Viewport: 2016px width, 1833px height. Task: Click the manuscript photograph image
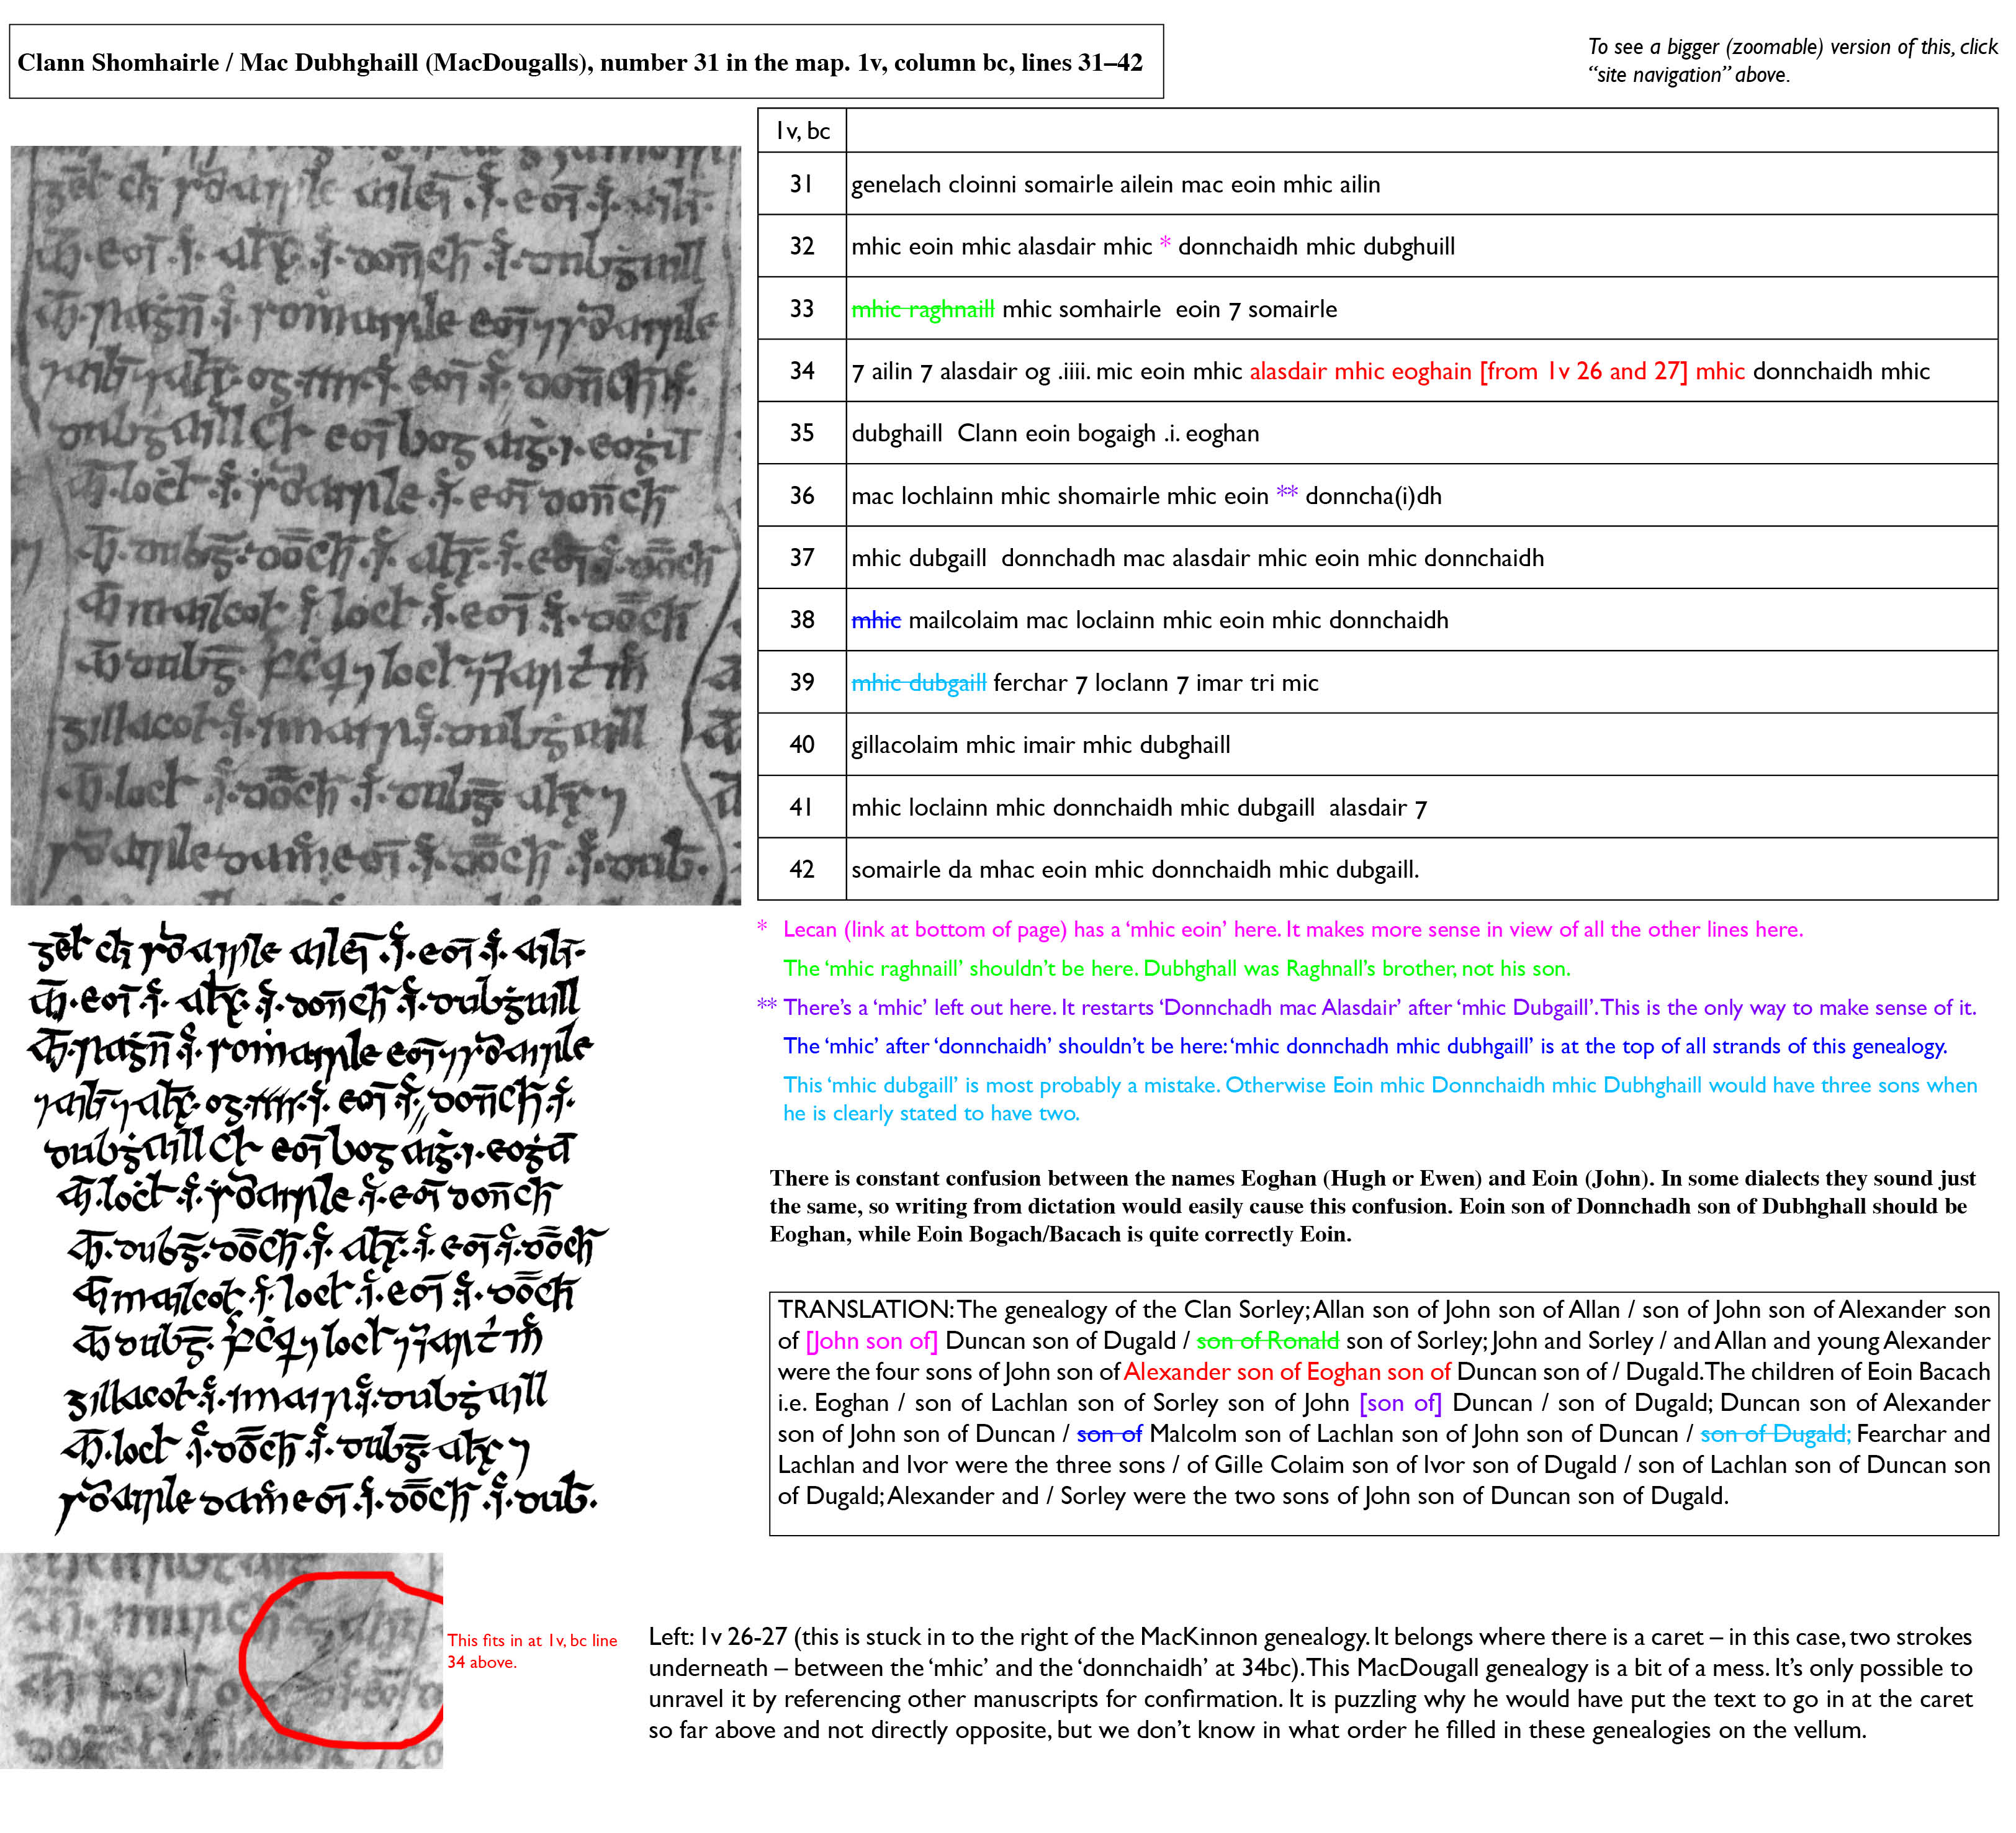click(x=375, y=525)
